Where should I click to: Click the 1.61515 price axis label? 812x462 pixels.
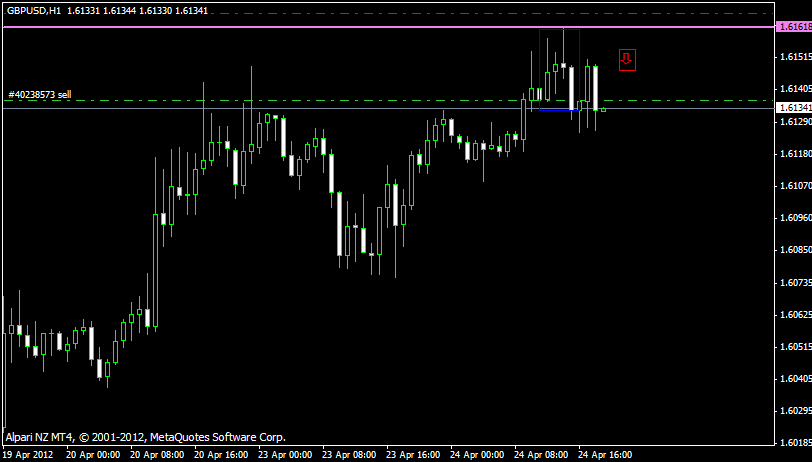795,56
